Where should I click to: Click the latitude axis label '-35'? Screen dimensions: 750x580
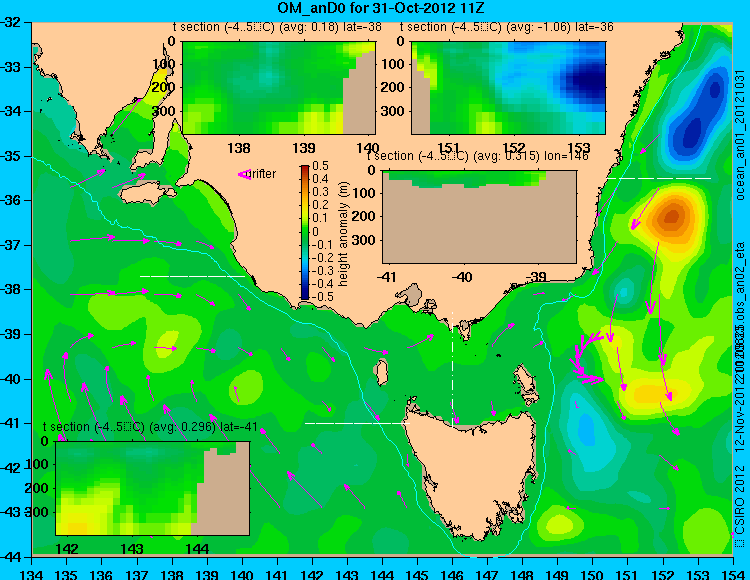point(11,156)
